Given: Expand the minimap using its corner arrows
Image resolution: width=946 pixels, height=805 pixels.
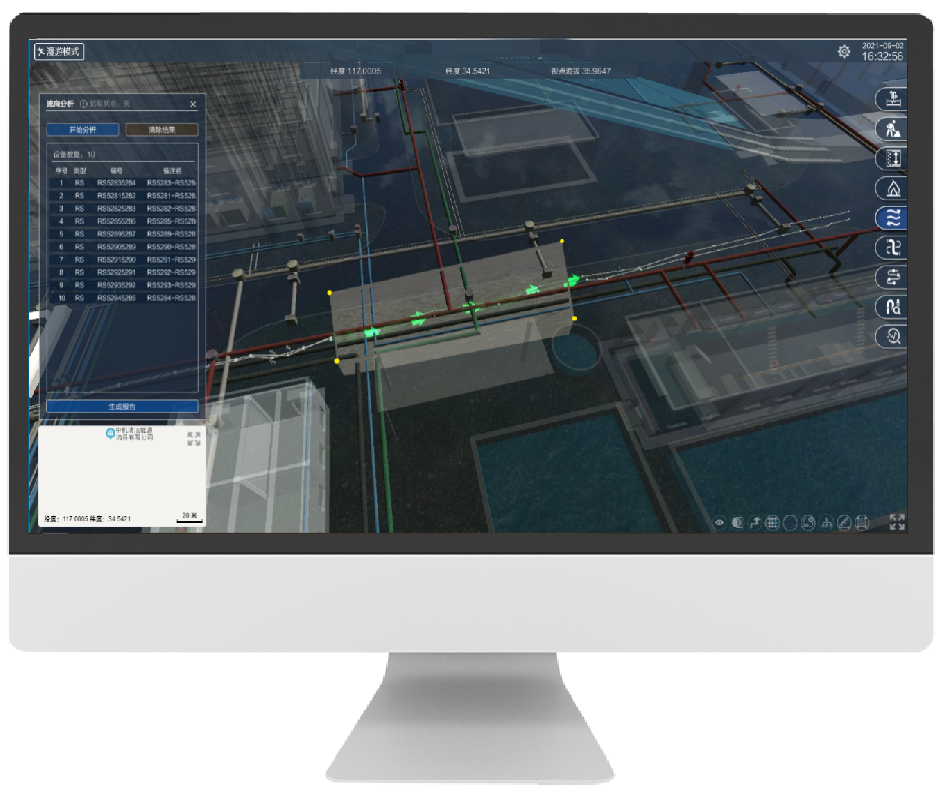Looking at the screenshot, I should (193, 439).
